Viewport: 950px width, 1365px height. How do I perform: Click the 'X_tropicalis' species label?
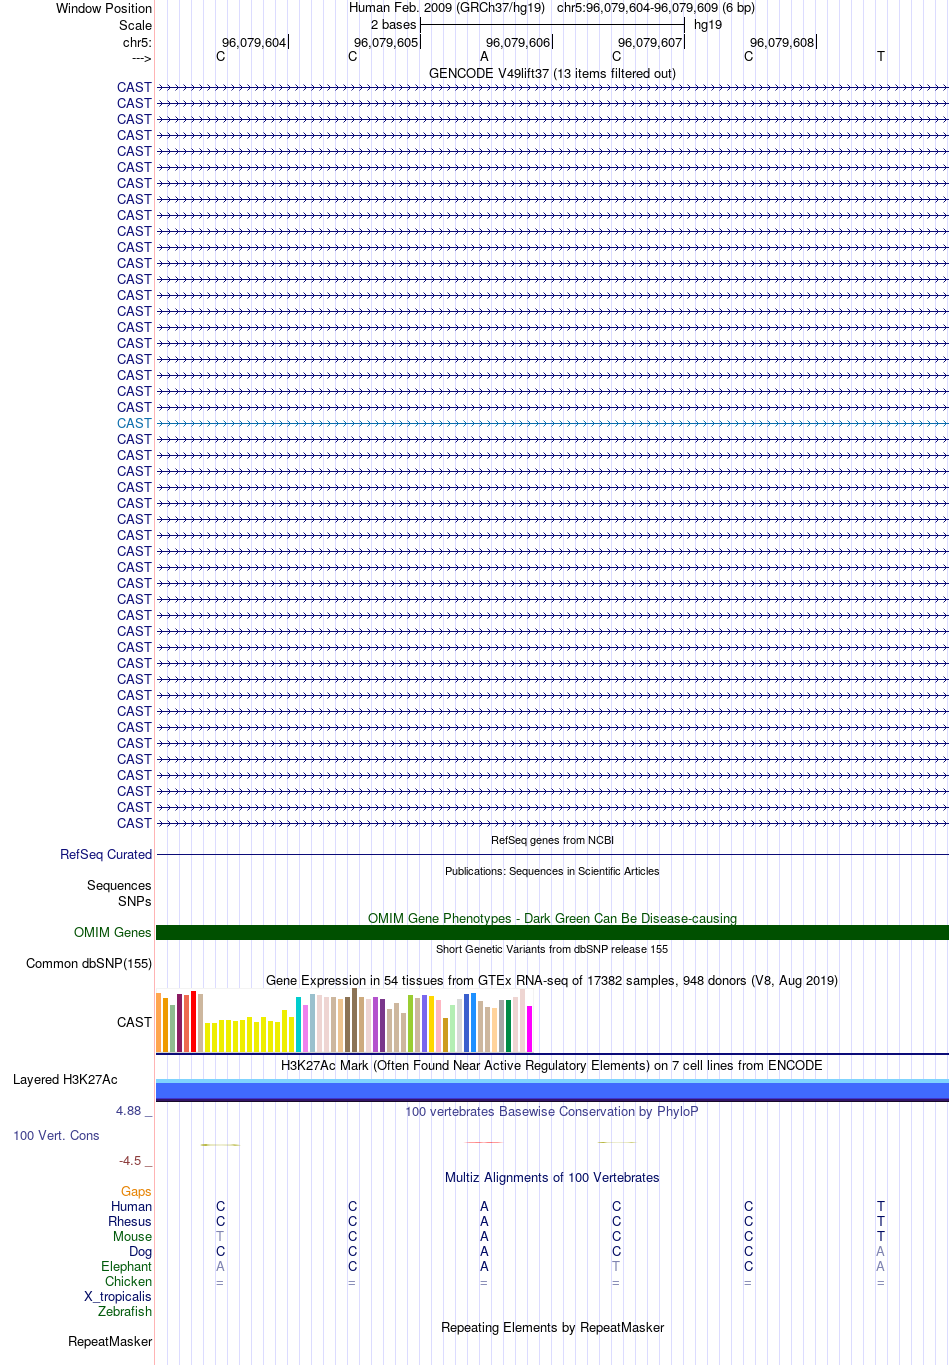(118, 1296)
